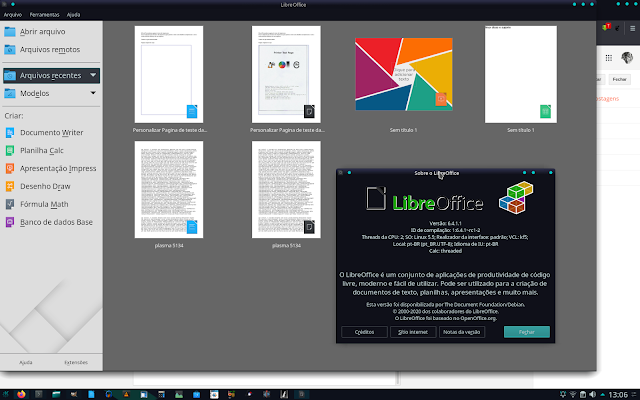Click the Desenho Draw icon
Image resolution: width=640 pixels, height=400 pixels.
point(10,186)
